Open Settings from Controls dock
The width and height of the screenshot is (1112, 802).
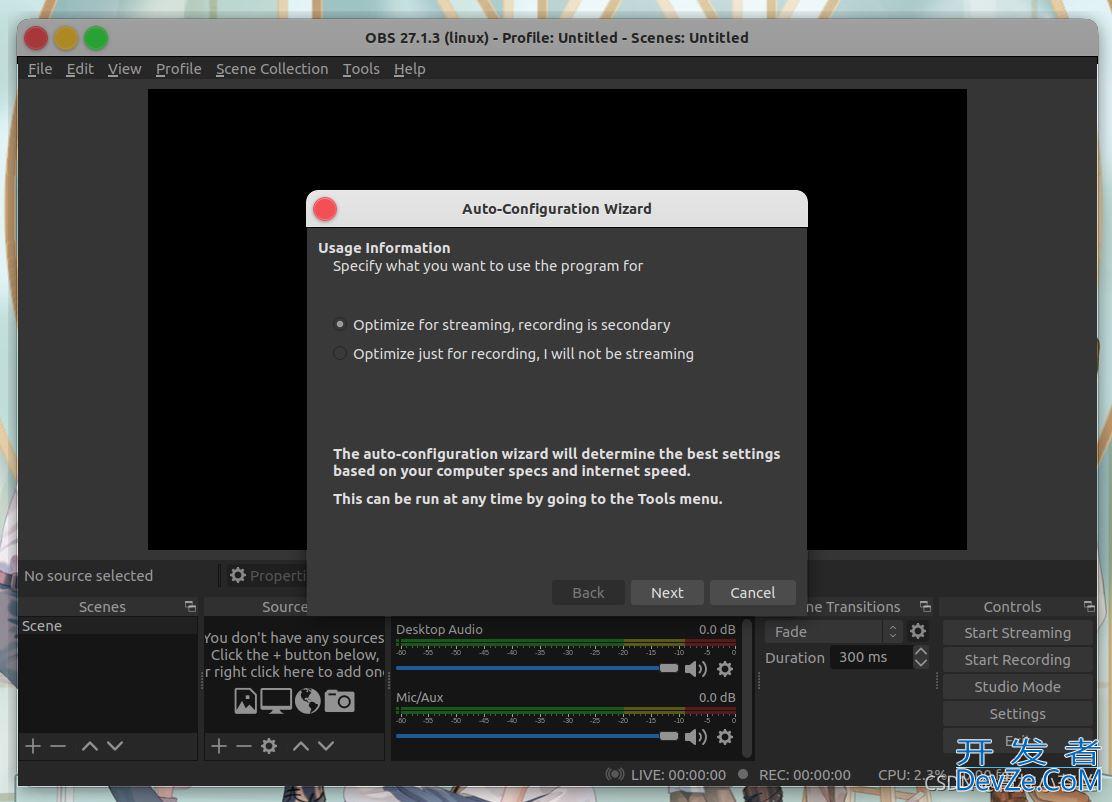(1017, 713)
